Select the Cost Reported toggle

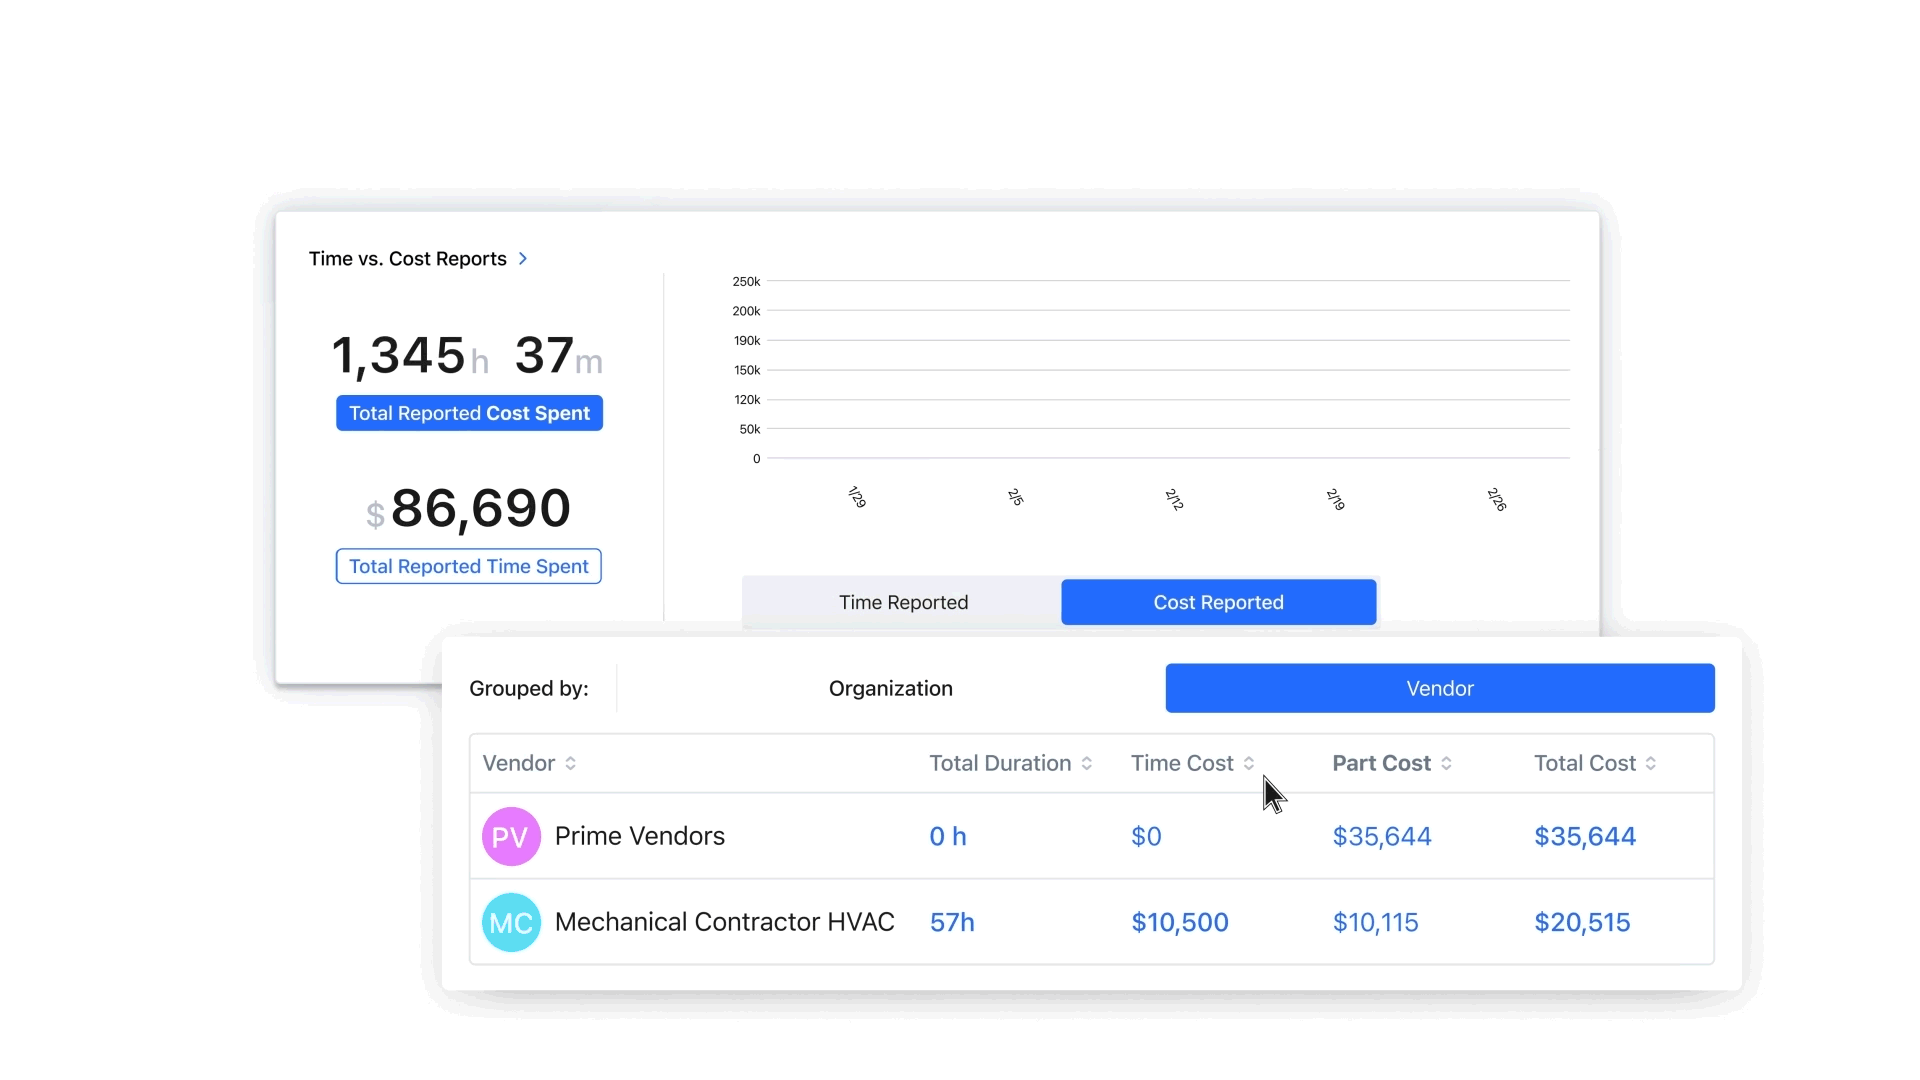click(x=1217, y=601)
